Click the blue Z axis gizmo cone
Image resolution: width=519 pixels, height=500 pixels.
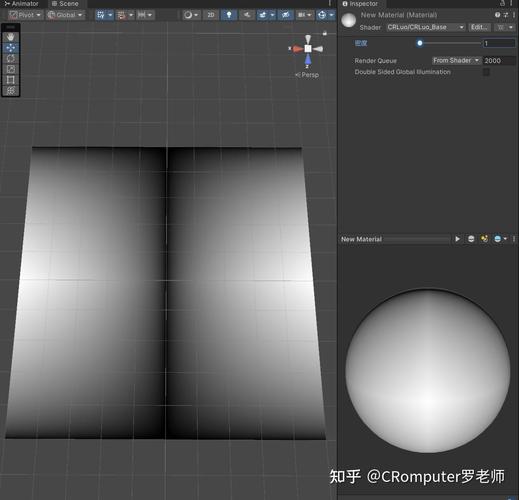pos(308,60)
